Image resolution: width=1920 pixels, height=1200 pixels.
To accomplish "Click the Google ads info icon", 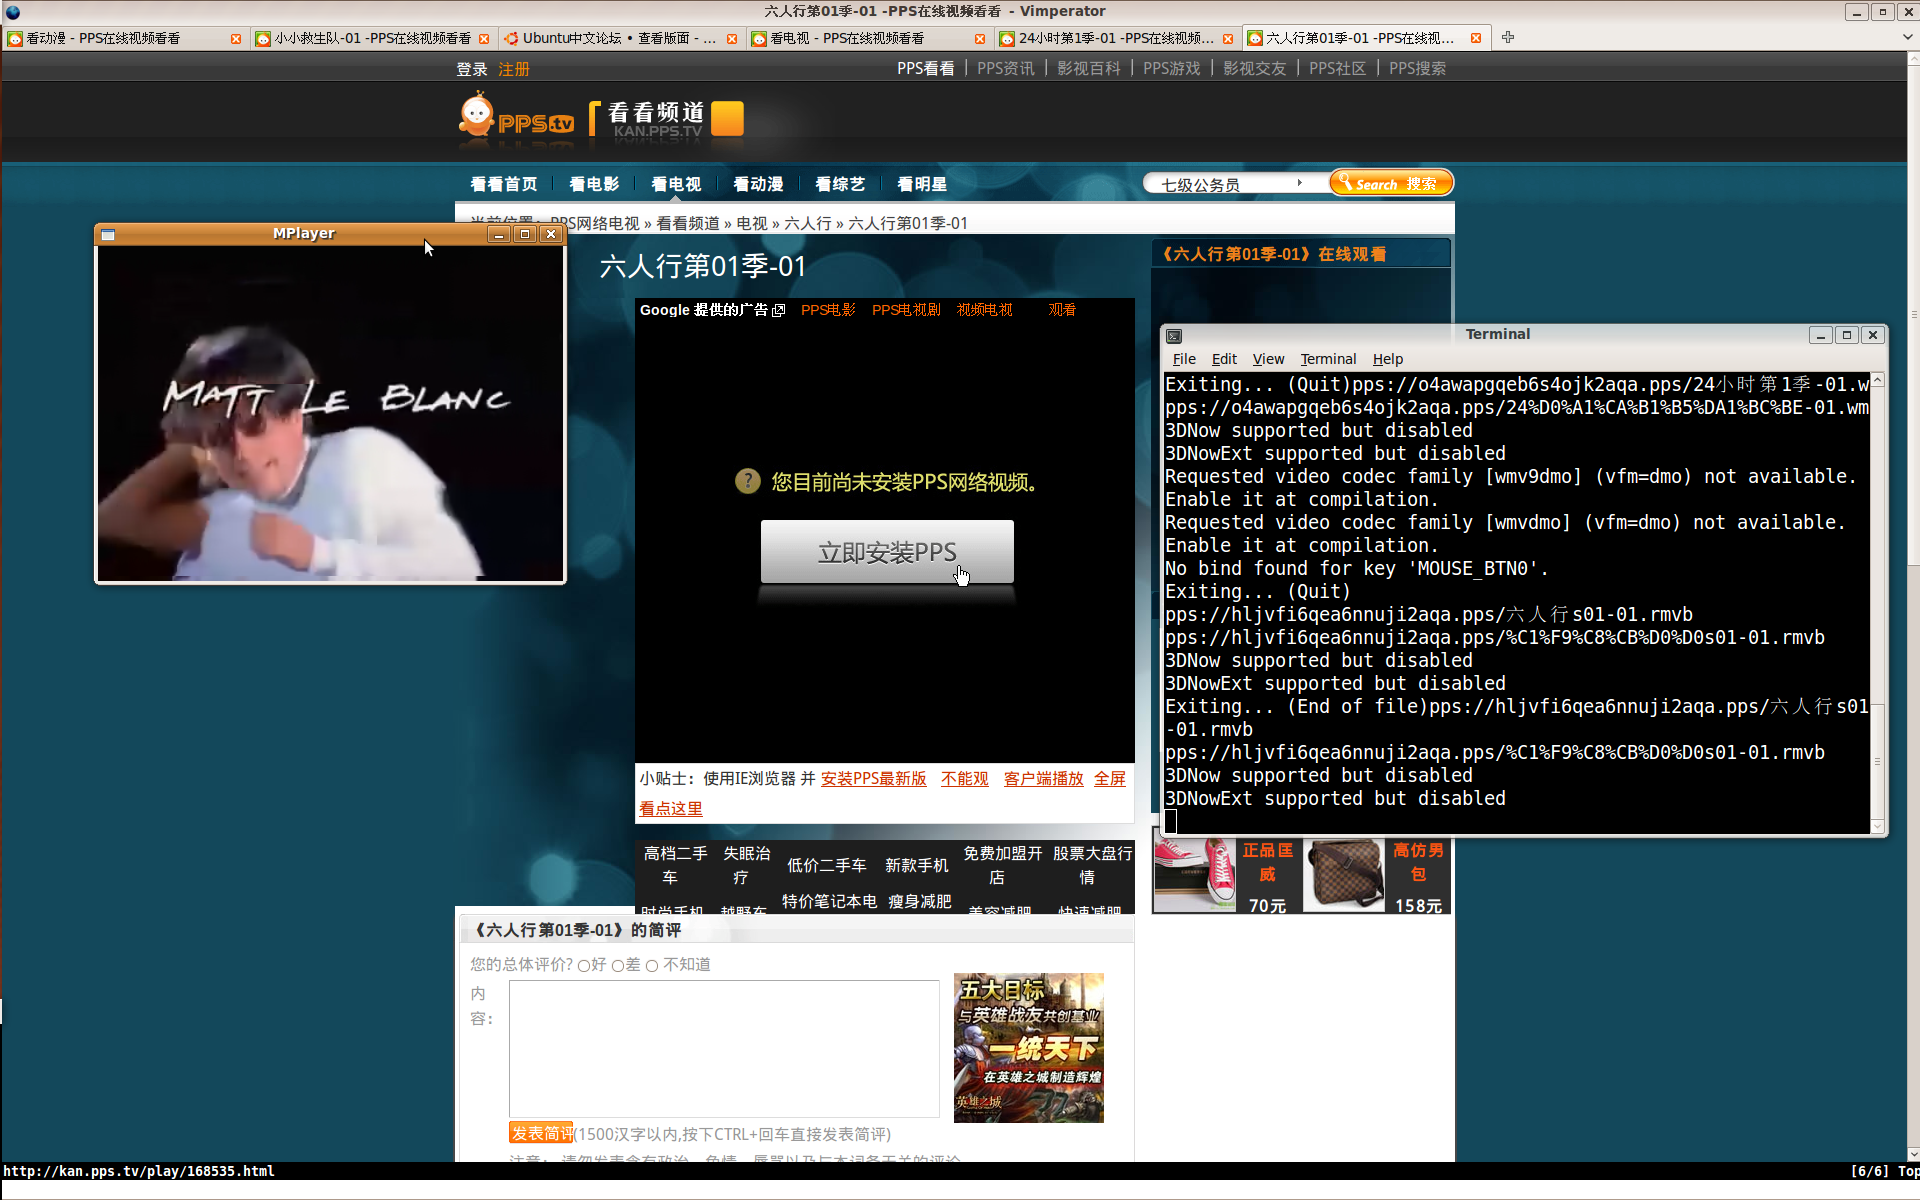I will (x=779, y=310).
